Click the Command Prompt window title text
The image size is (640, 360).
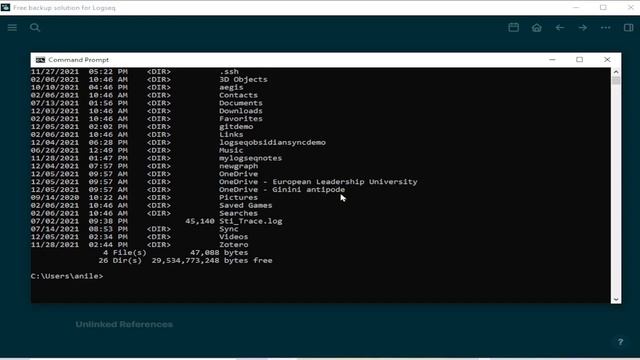(78, 60)
